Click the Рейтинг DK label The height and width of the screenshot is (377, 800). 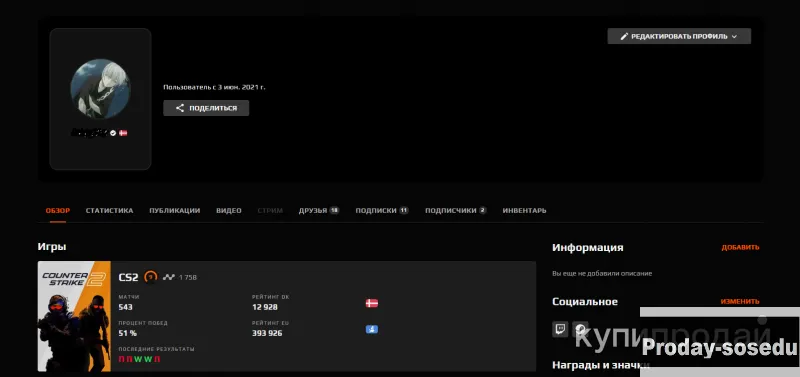pyautogui.click(x=271, y=297)
